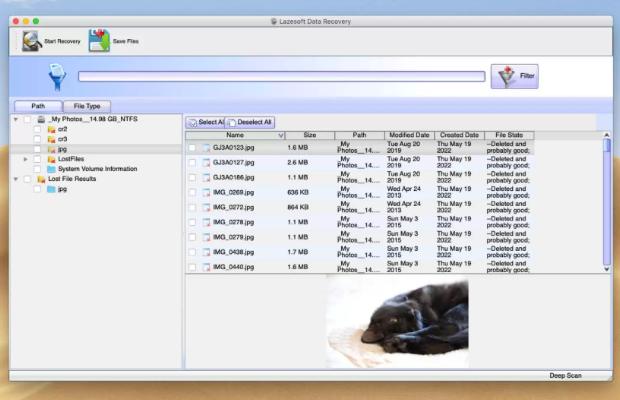Tick the IMG_0269.jpg checkbox
Screen dimensions: 620x400
(192, 192)
